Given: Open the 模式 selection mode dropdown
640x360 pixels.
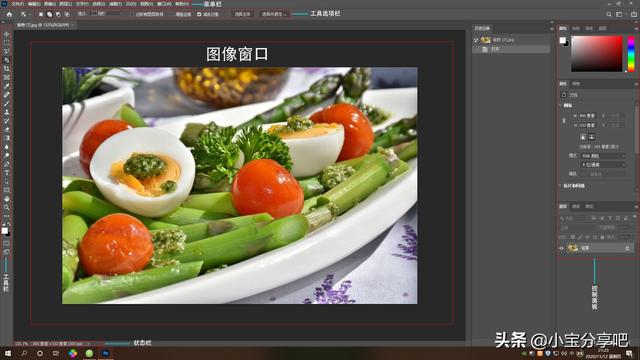Looking at the screenshot, I should coord(107,14).
